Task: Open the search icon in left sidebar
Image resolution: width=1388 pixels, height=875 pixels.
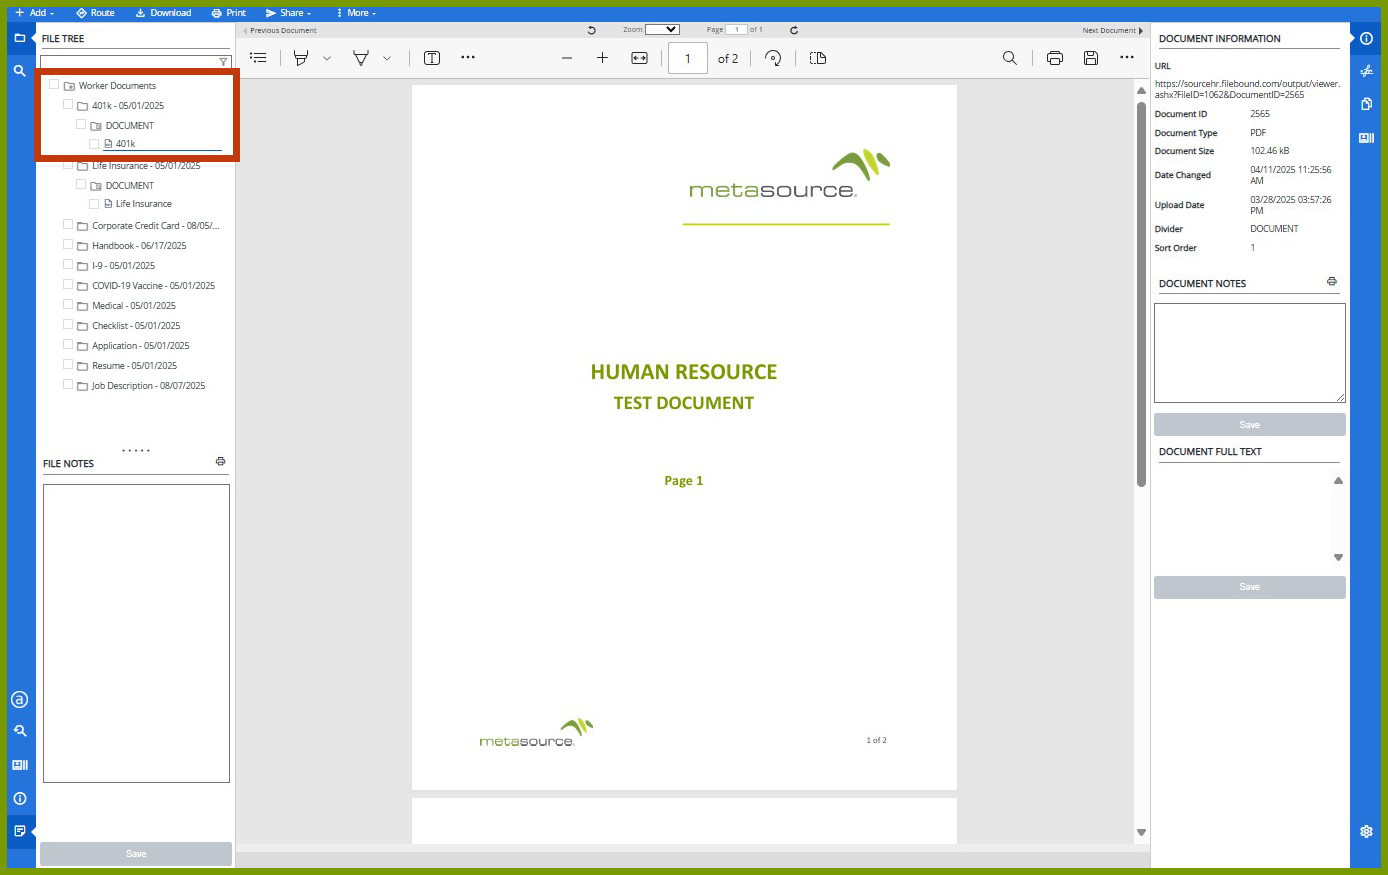Action: click(x=19, y=71)
